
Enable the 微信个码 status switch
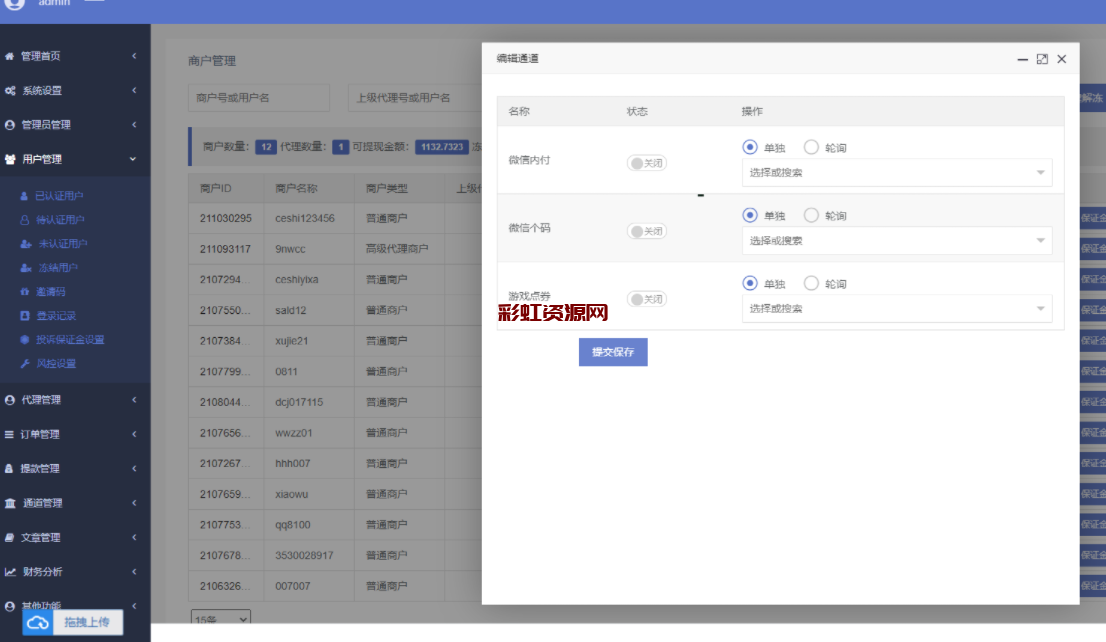(x=646, y=231)
